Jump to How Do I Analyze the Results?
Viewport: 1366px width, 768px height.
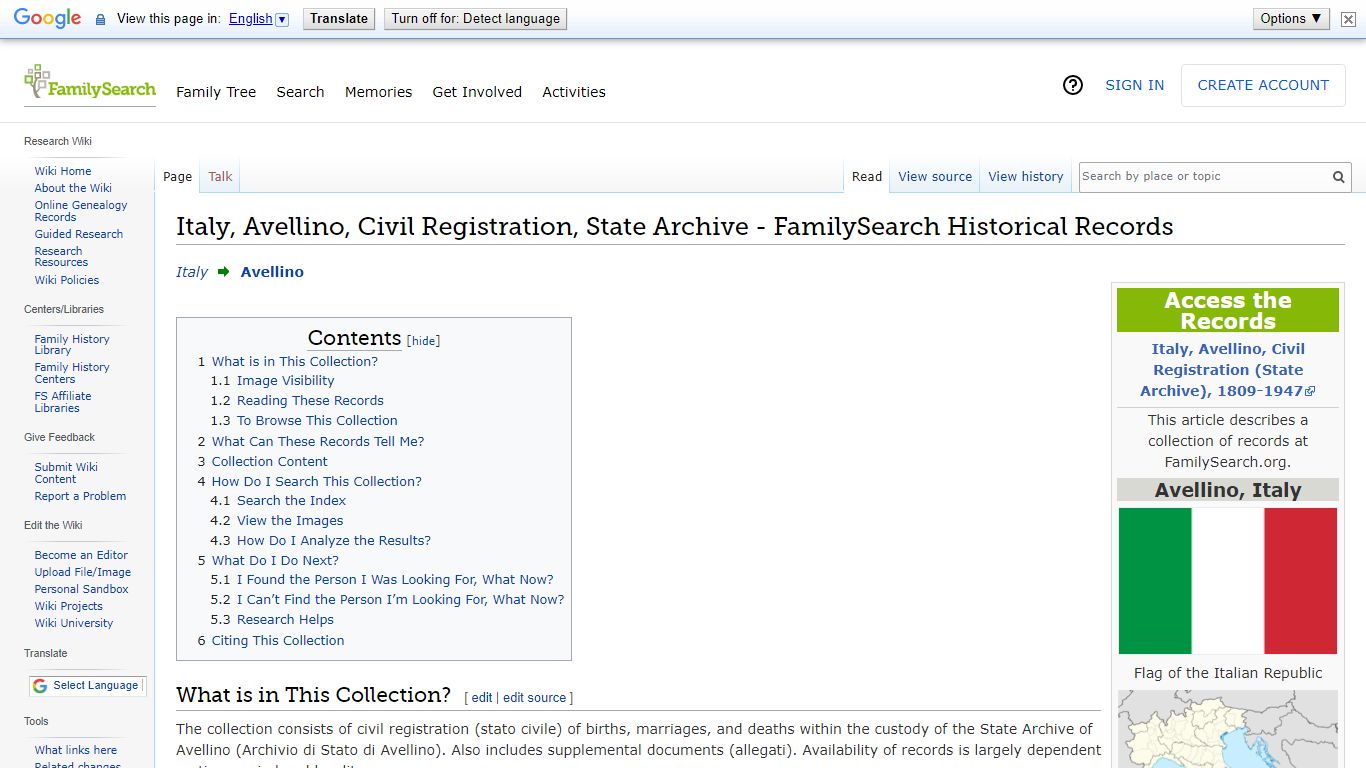pyautogui.click(x=334, y=541)
